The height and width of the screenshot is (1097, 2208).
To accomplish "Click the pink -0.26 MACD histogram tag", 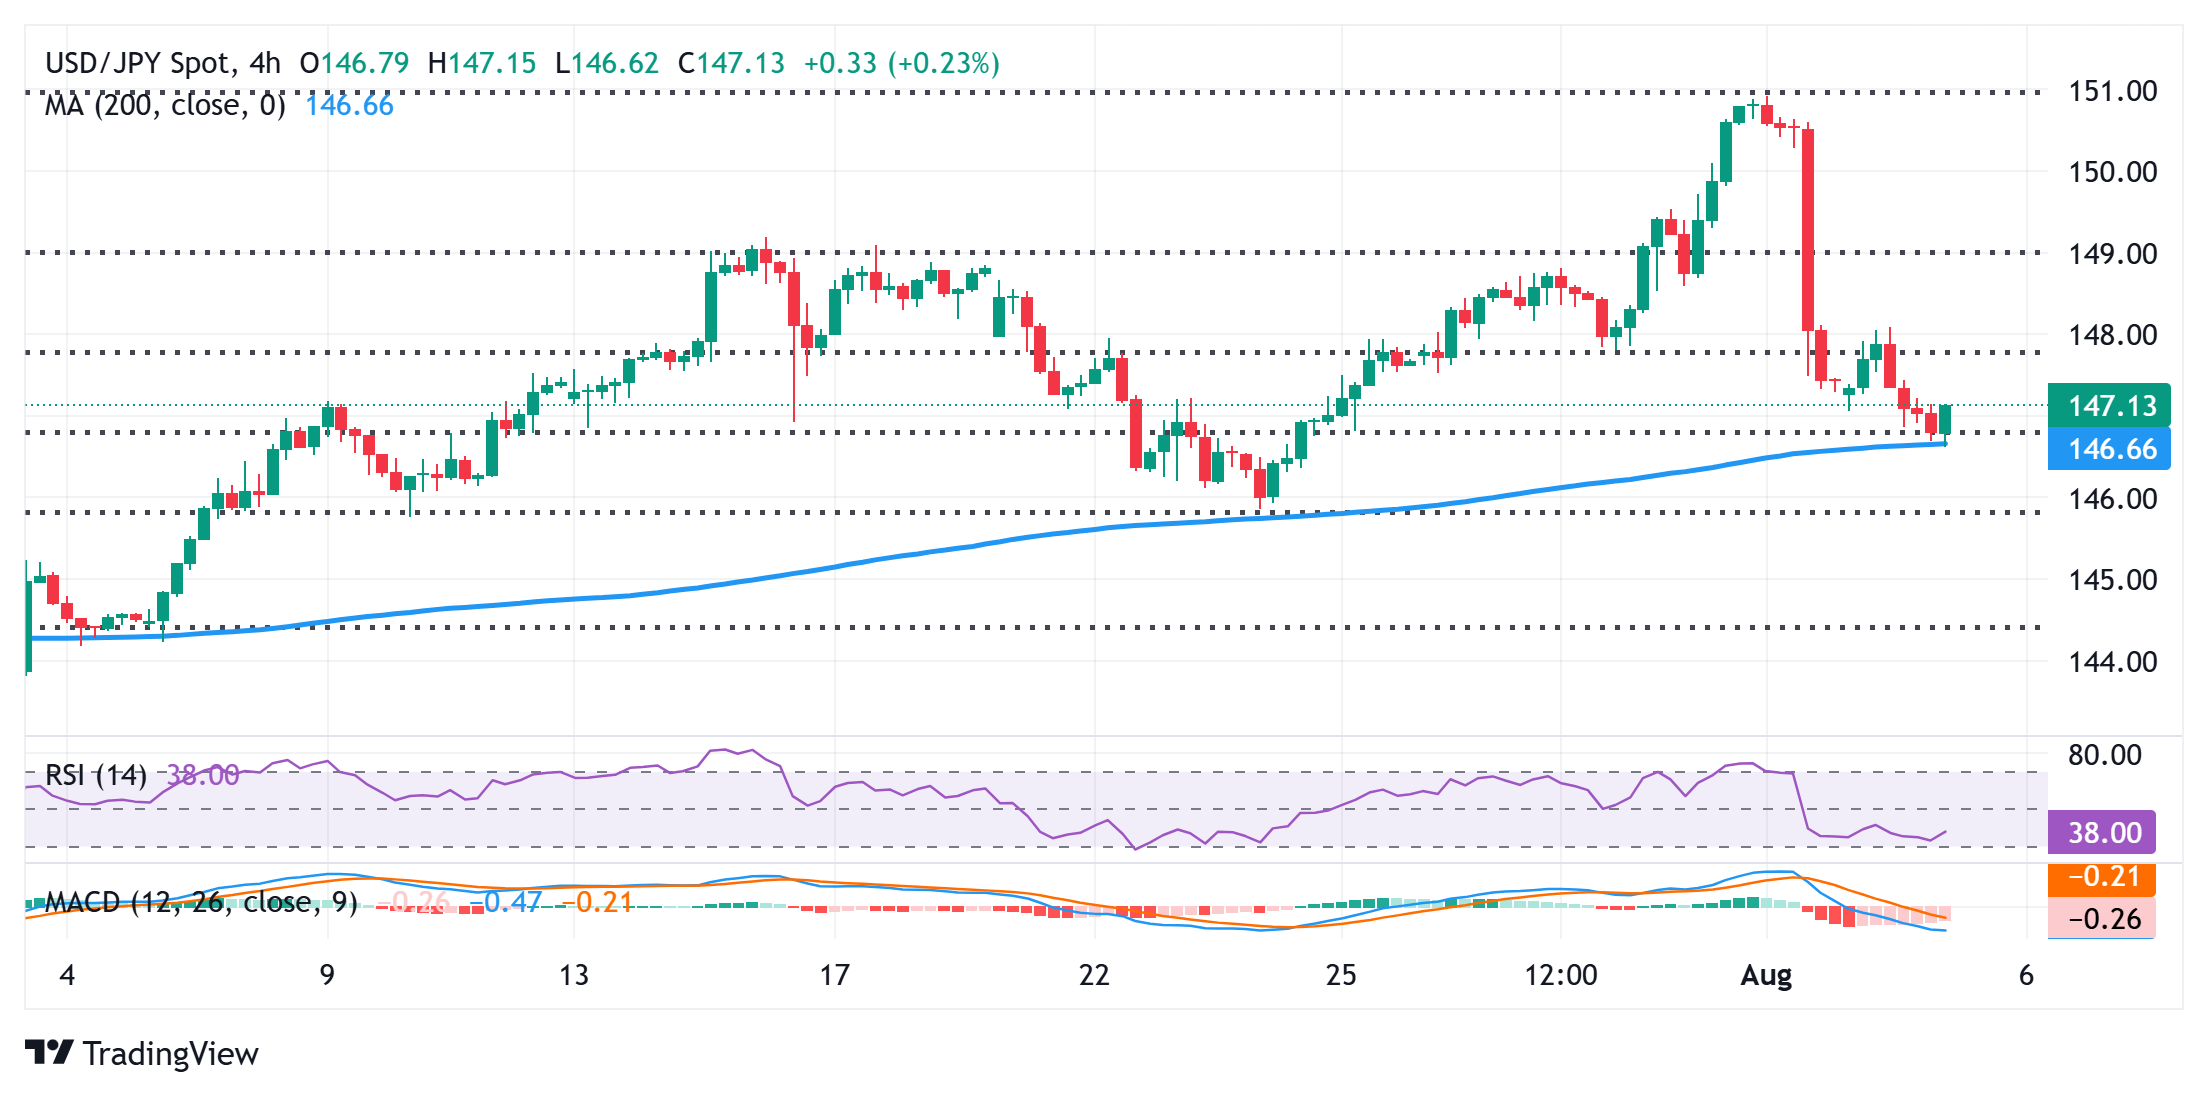I will pos(2103,919).
